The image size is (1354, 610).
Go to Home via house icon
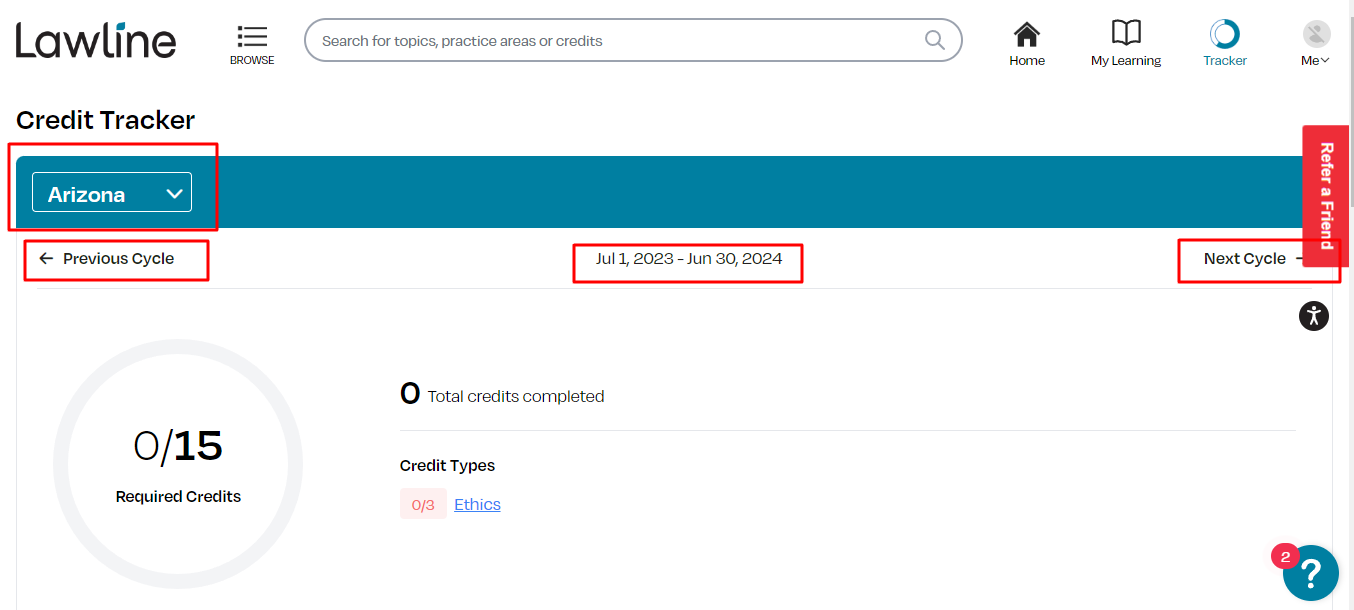(1027, 34)
